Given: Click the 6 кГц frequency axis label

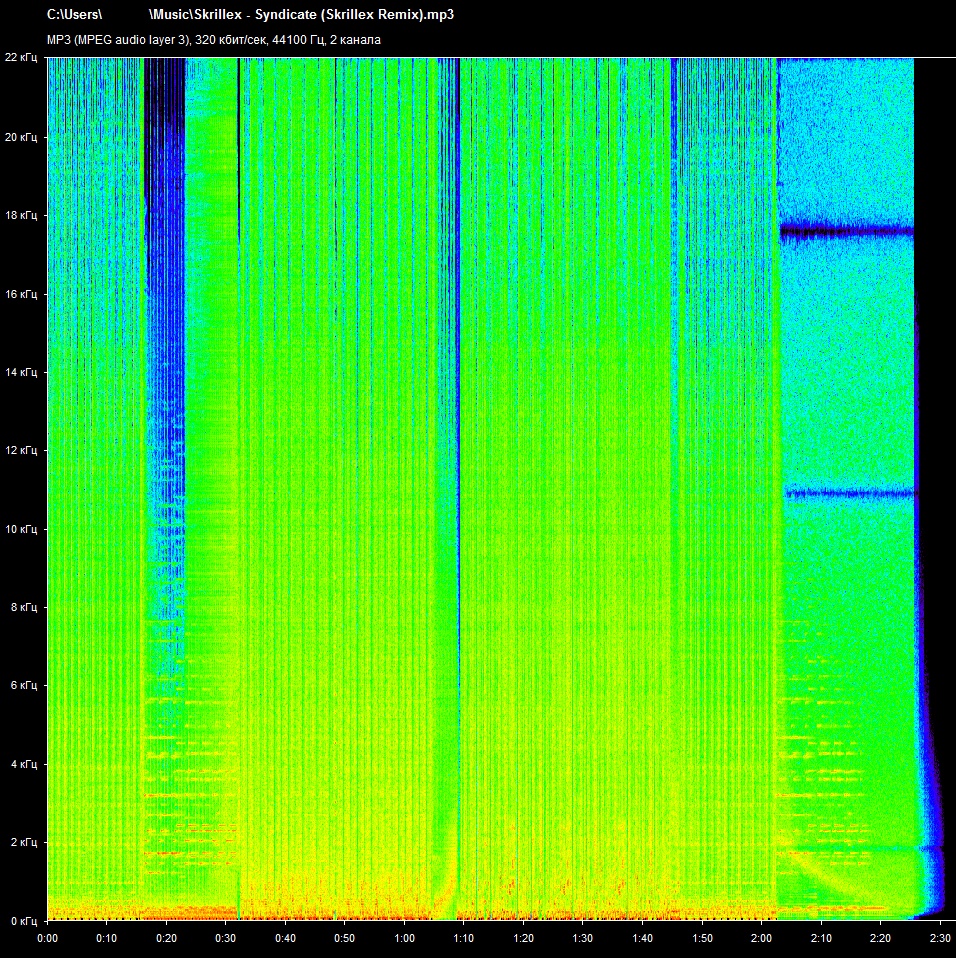Looking at the screenshot, I should [x=23, y=685].
